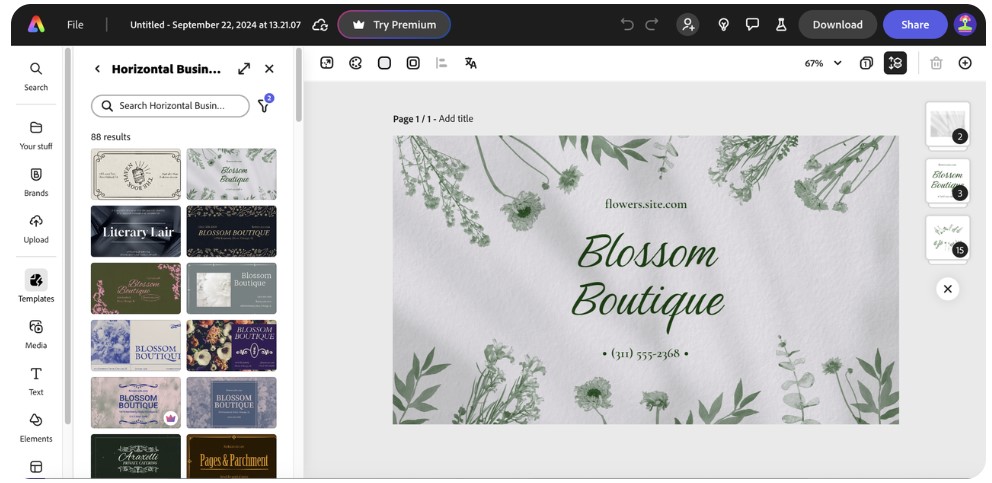992x483 pixels.
Task: Select Templates in the sidebar
Action: (36, 287)
